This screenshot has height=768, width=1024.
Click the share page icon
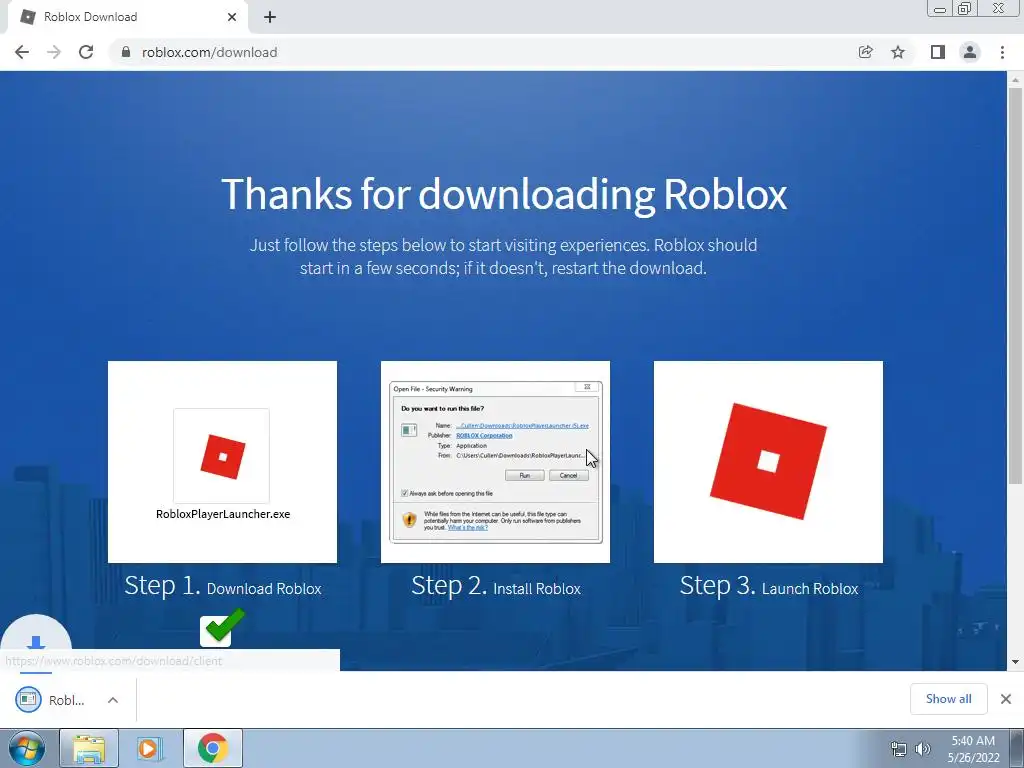(x=866, y=52)
